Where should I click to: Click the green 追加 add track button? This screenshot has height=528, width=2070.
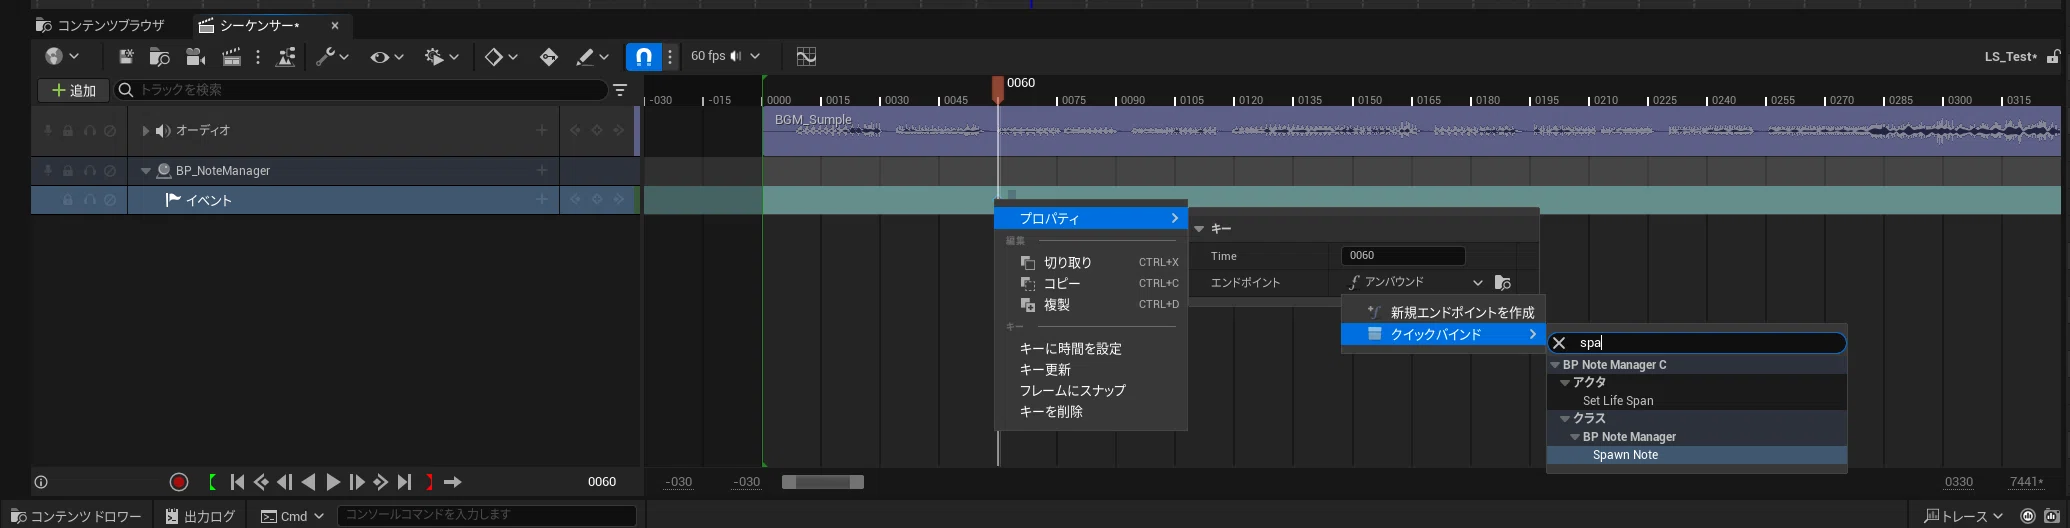(73, 90)
